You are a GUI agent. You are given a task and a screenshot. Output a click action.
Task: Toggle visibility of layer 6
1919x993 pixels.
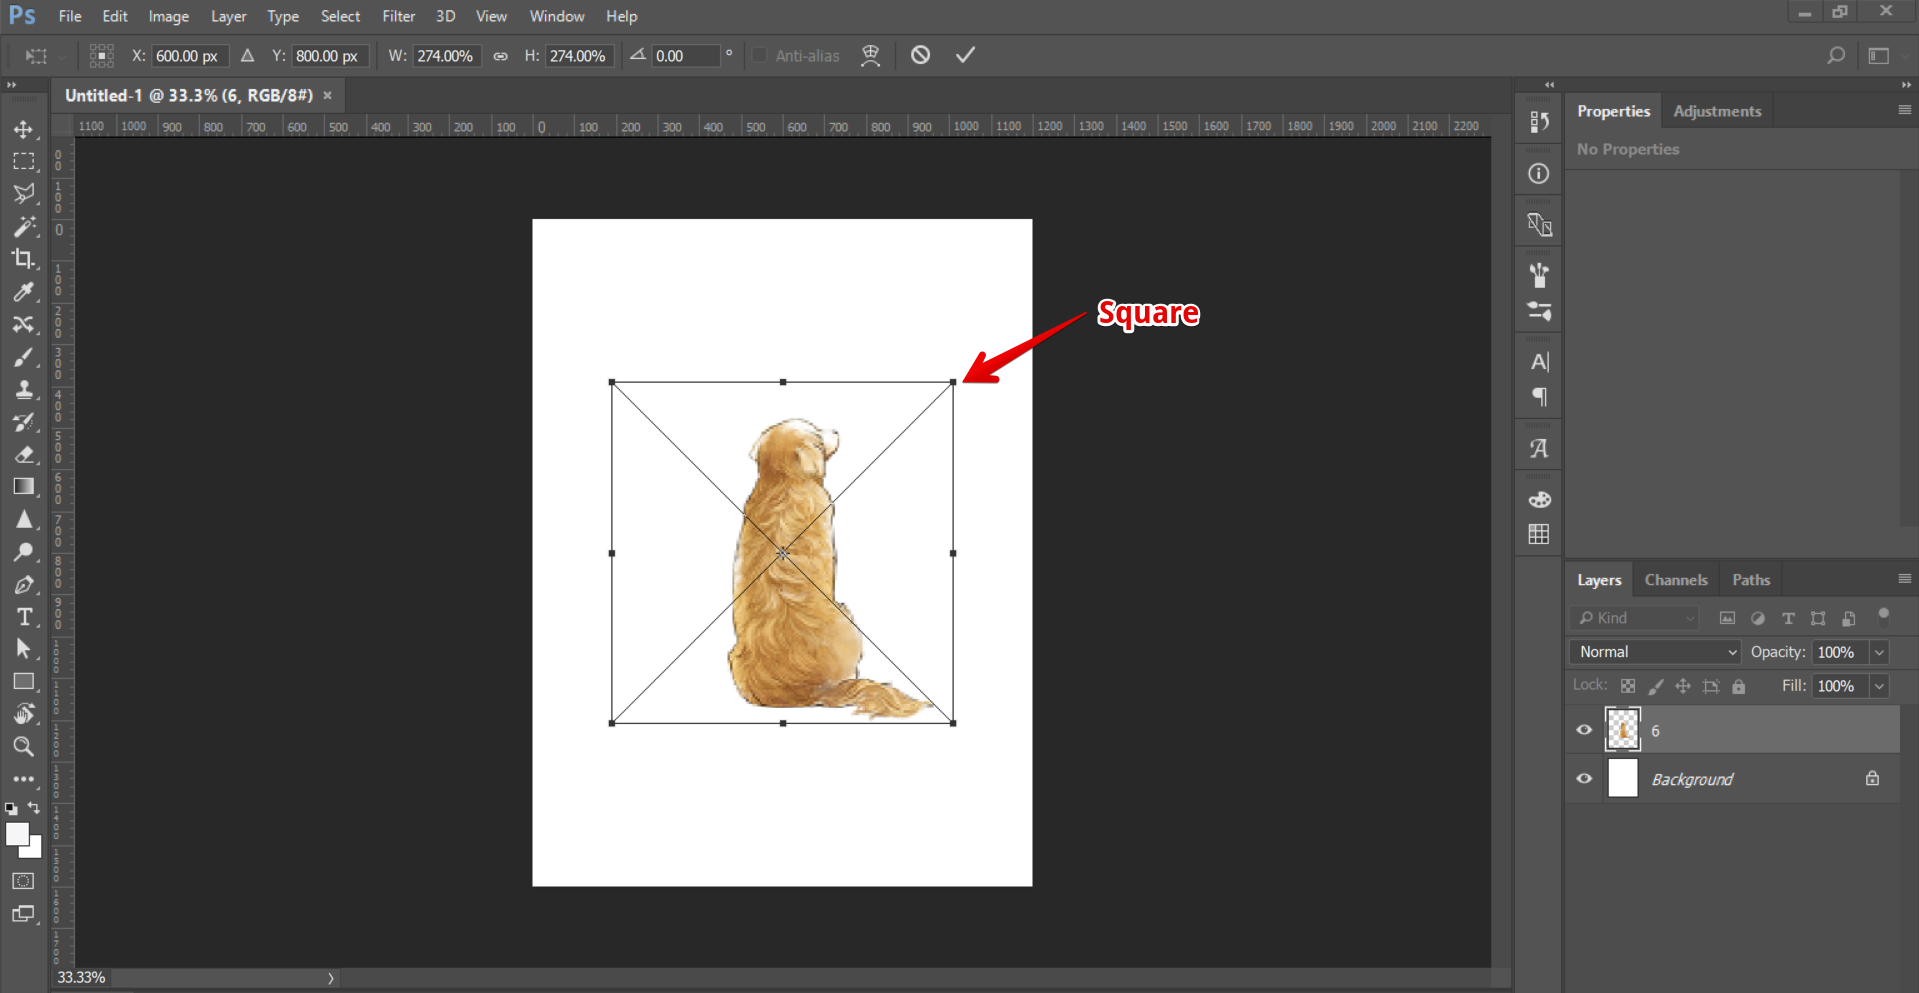tap(1584, 730)
